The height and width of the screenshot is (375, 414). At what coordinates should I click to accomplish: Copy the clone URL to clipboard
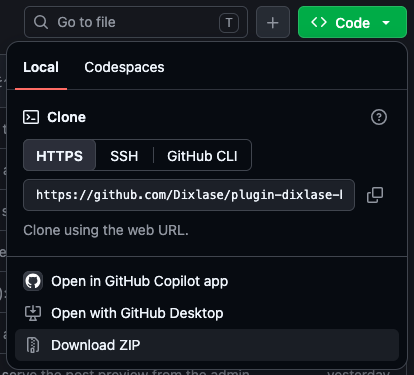[375, 195]
